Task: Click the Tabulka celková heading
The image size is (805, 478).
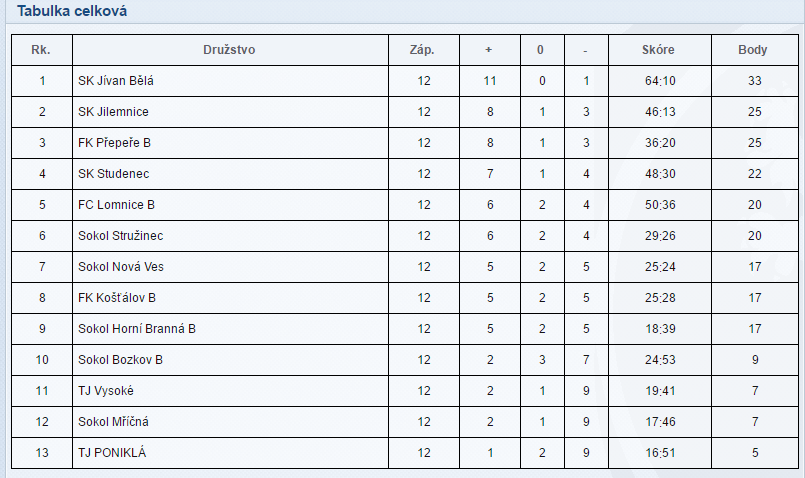Action: pyautogui.click(x=72, y=12)
